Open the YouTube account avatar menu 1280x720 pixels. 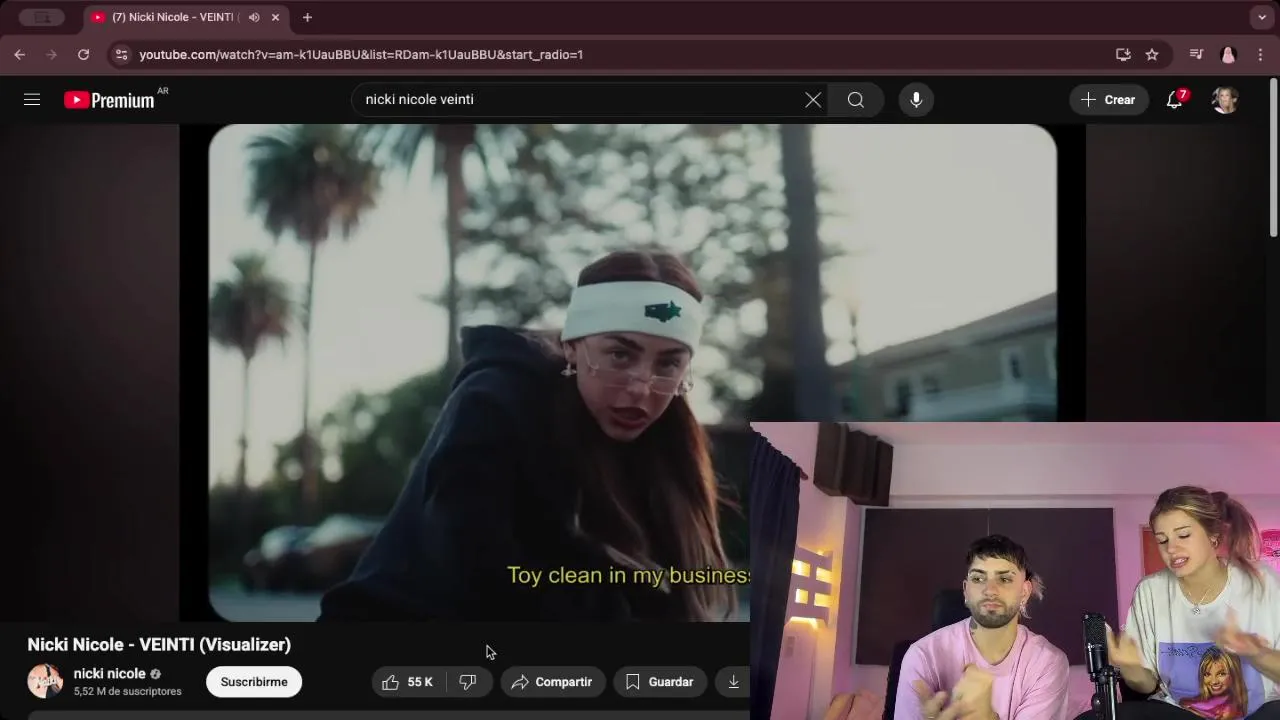pos(1225,100)
